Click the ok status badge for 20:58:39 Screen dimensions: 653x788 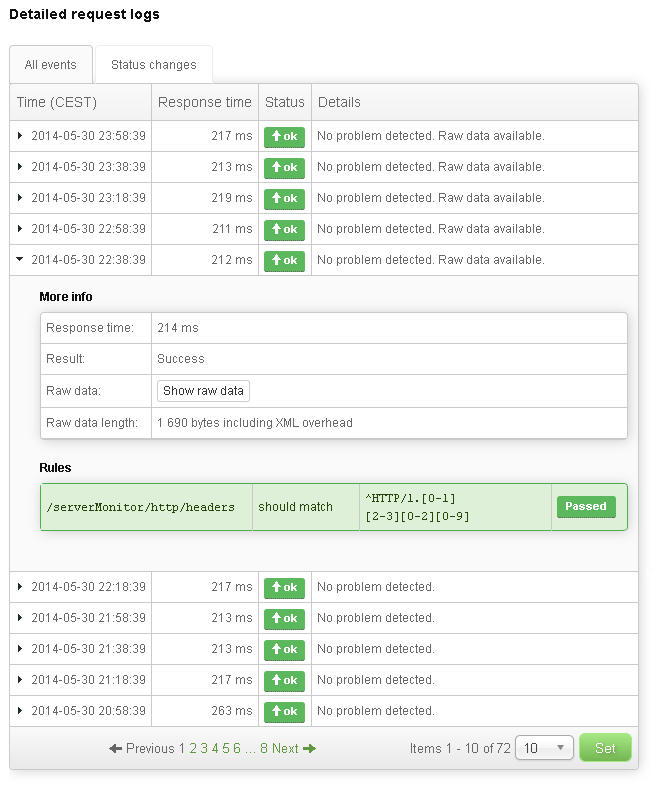click(x=284, y=712)
